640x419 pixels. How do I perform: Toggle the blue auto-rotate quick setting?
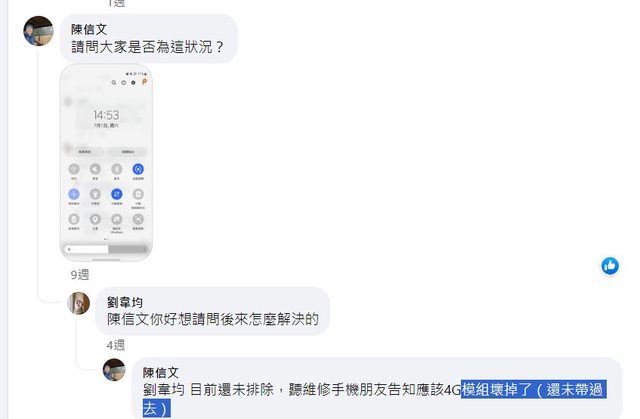point(138,169)
